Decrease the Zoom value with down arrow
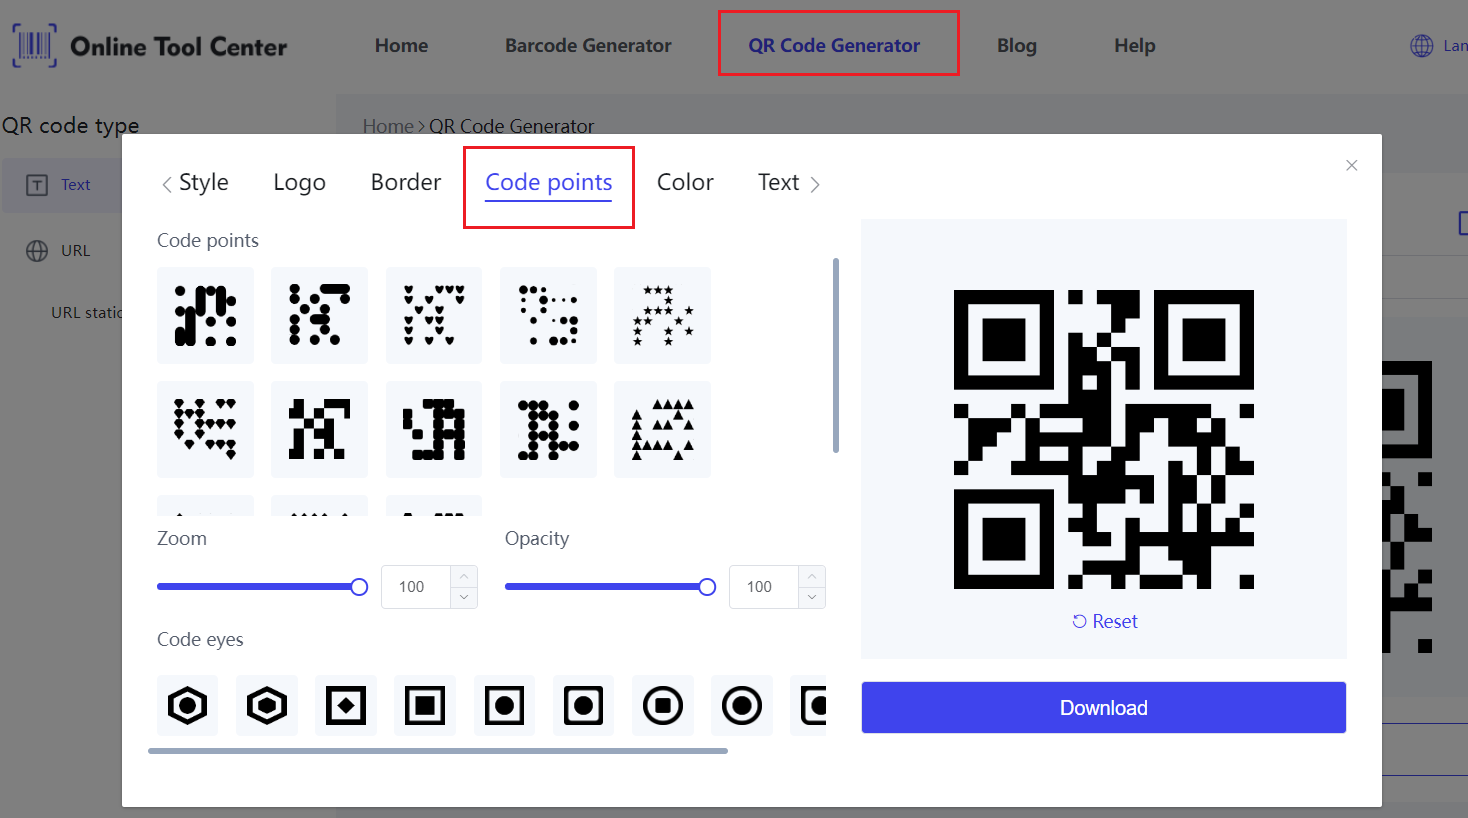 coord(464,597)
